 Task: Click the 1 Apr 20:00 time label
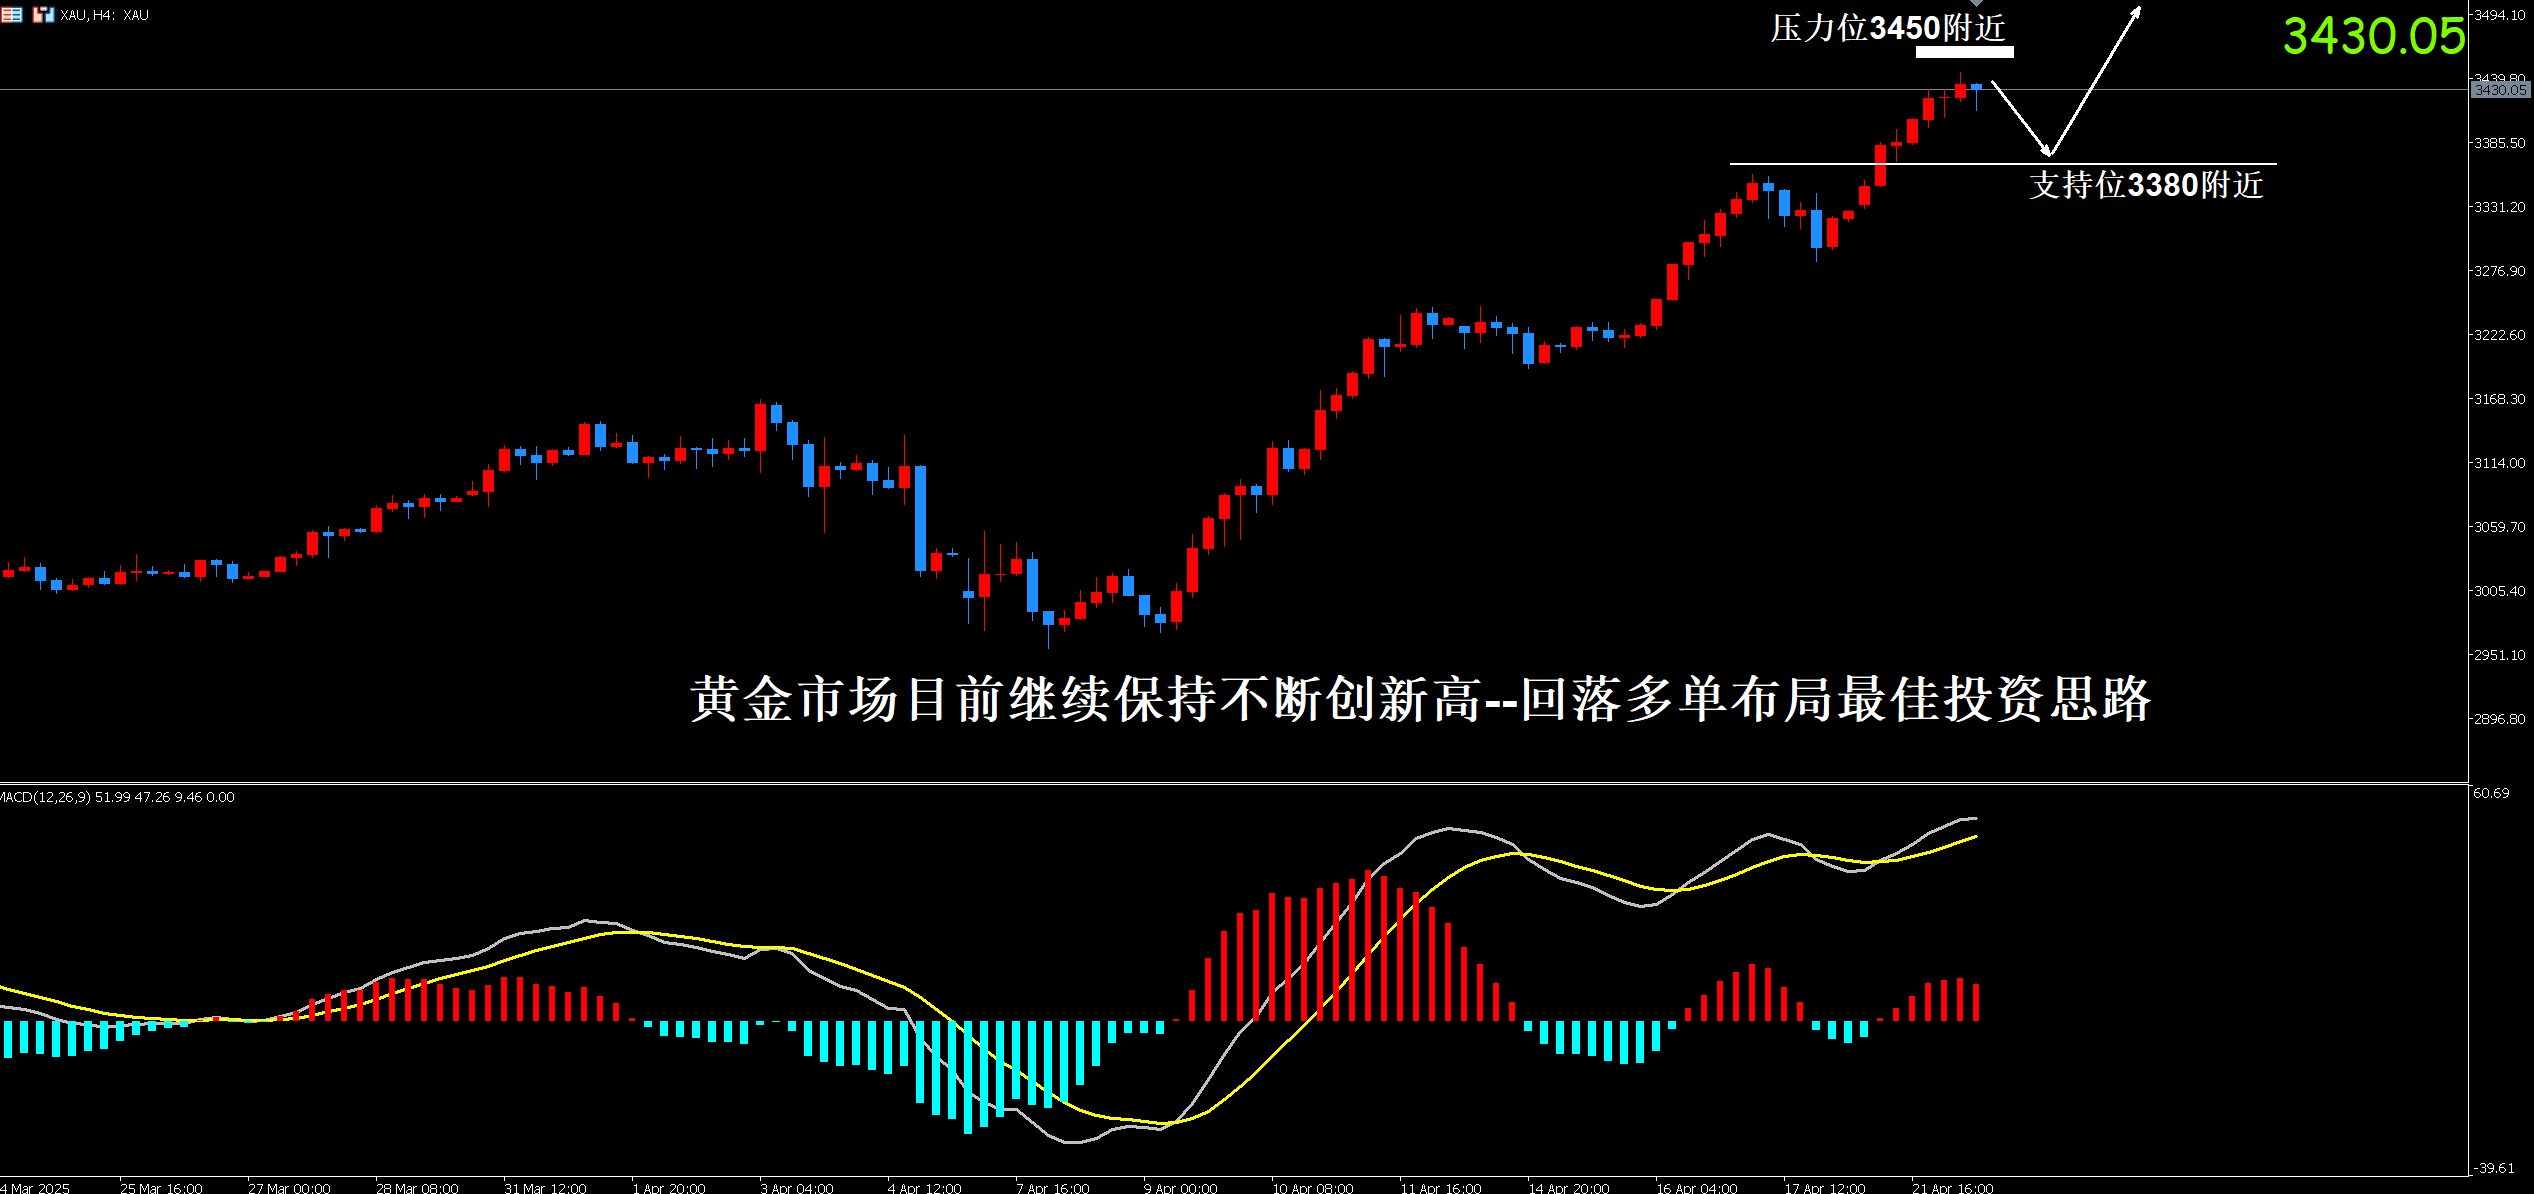coord(668,1187)
